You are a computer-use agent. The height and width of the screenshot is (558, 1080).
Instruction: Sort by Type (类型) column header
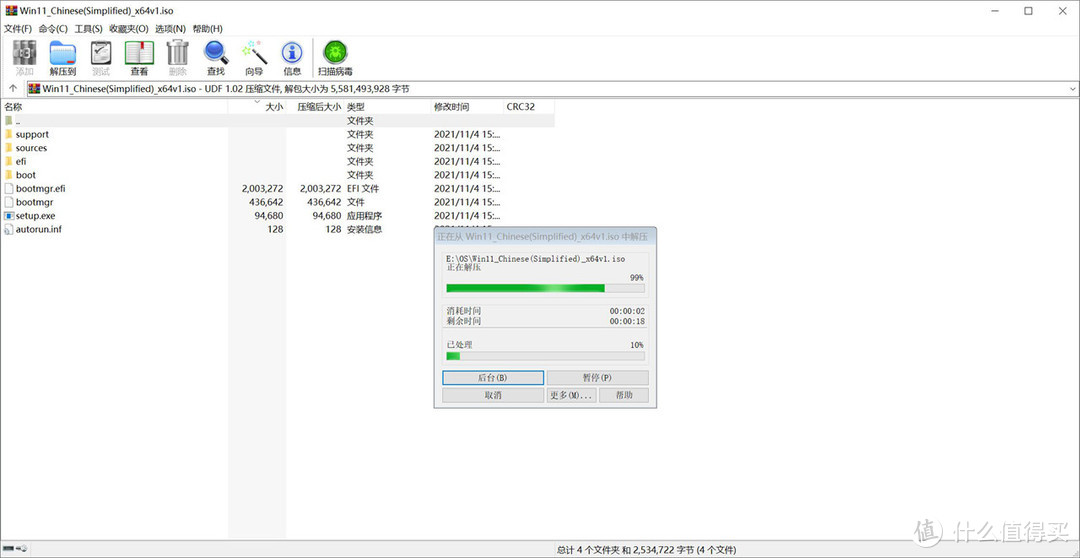coord(387,107)
